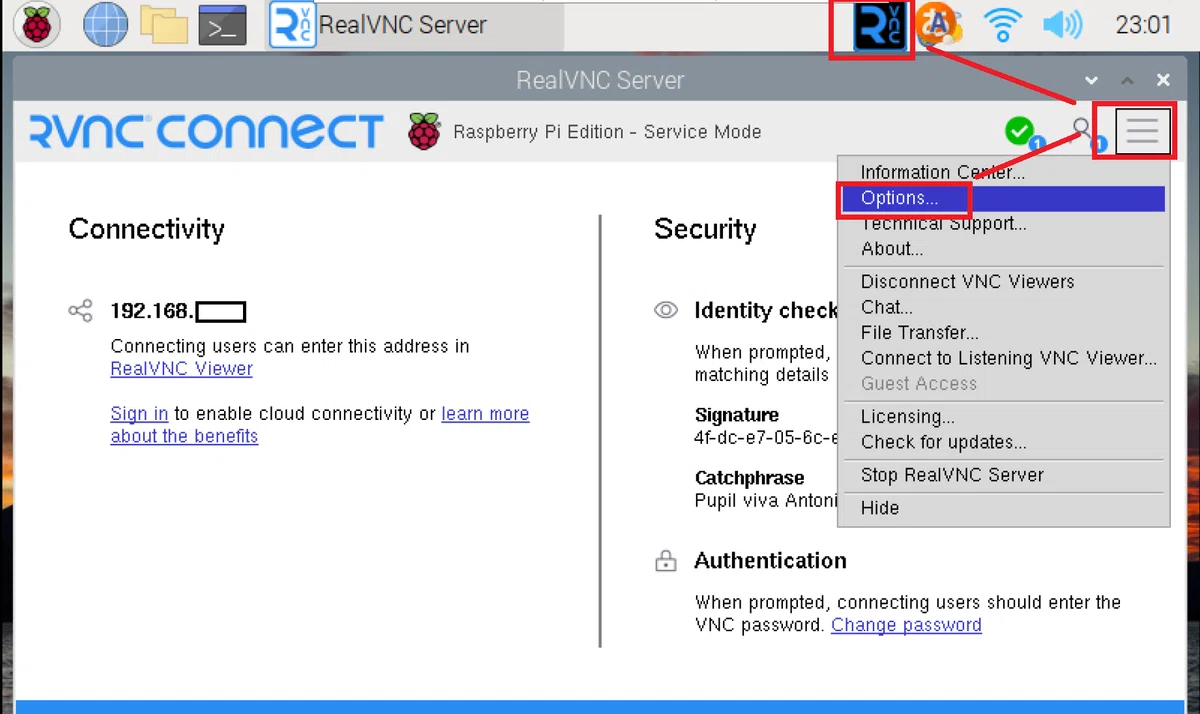Open the Raspberry Pi main menu
Screen dimensions: 1200x714
pyautogui.click(x=36, y=25)
